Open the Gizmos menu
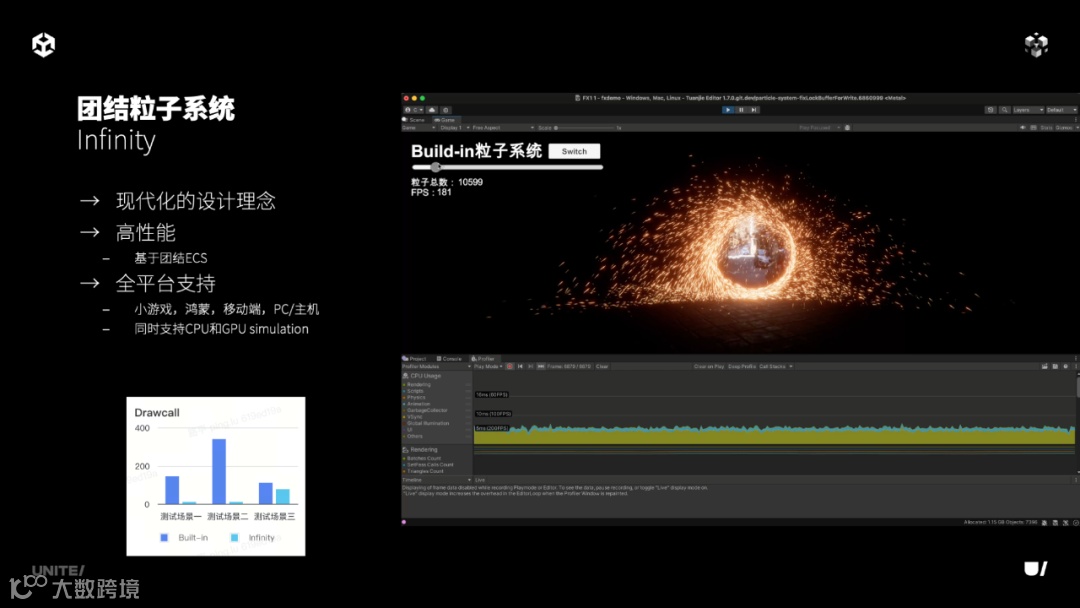This screenshot has height=608, width=1080. pos(1066,127)
